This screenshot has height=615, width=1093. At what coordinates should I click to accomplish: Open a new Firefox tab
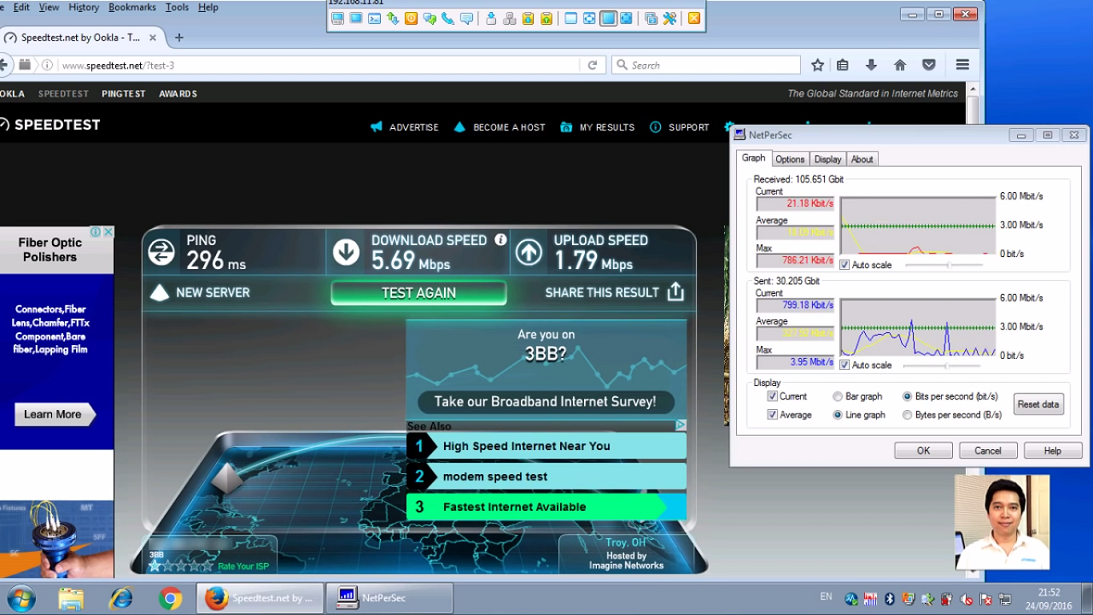tap(179, 37)
